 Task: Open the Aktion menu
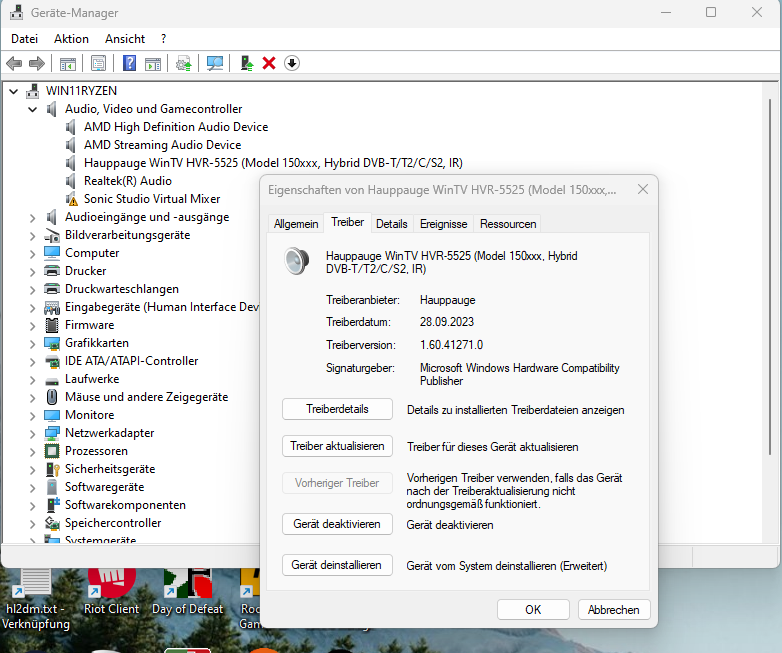click(x=71, y=39)
